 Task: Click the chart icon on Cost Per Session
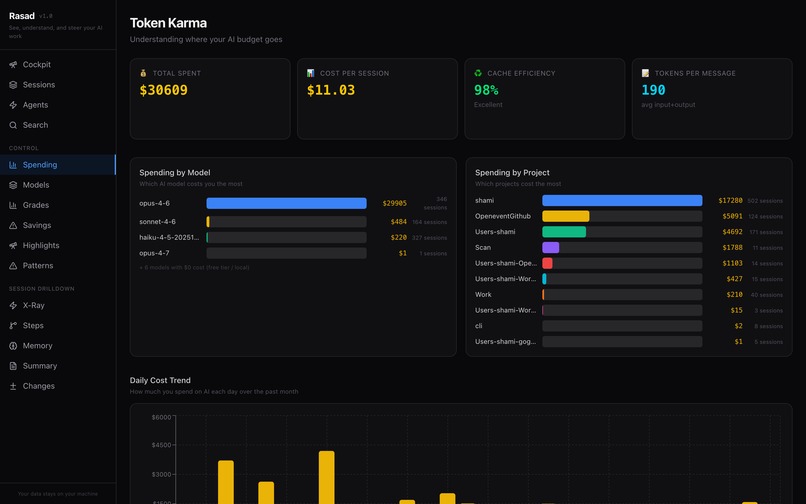coord(310,73)
